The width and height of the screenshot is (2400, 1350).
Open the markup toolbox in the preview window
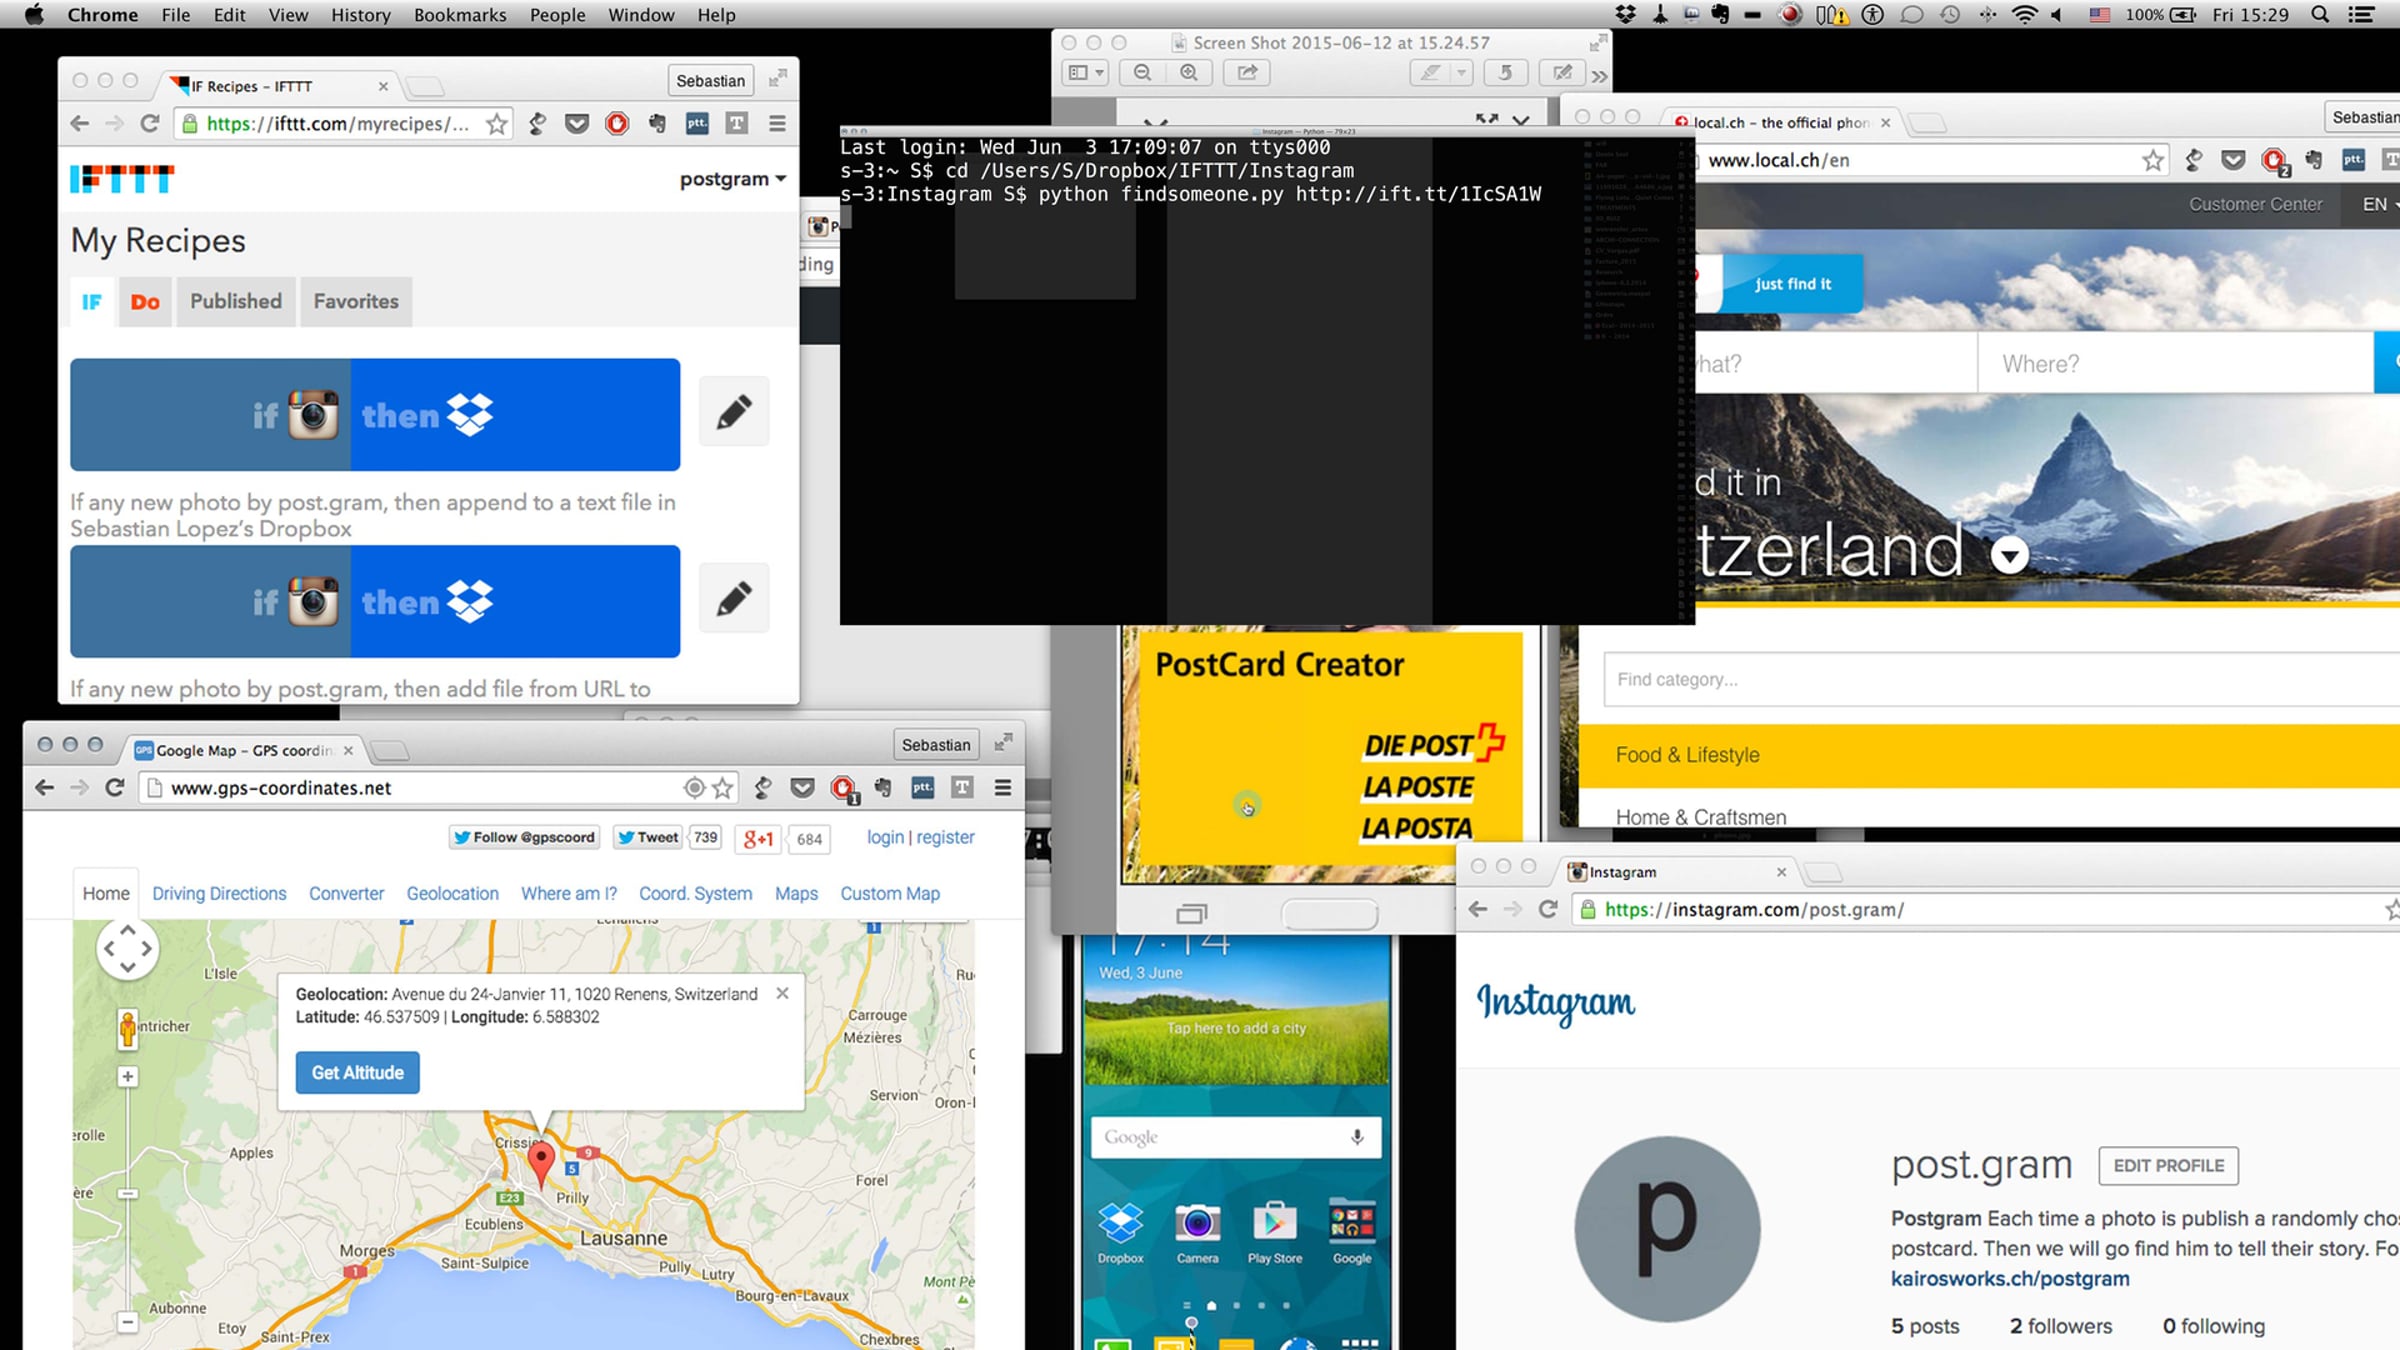coord(1562,73)
